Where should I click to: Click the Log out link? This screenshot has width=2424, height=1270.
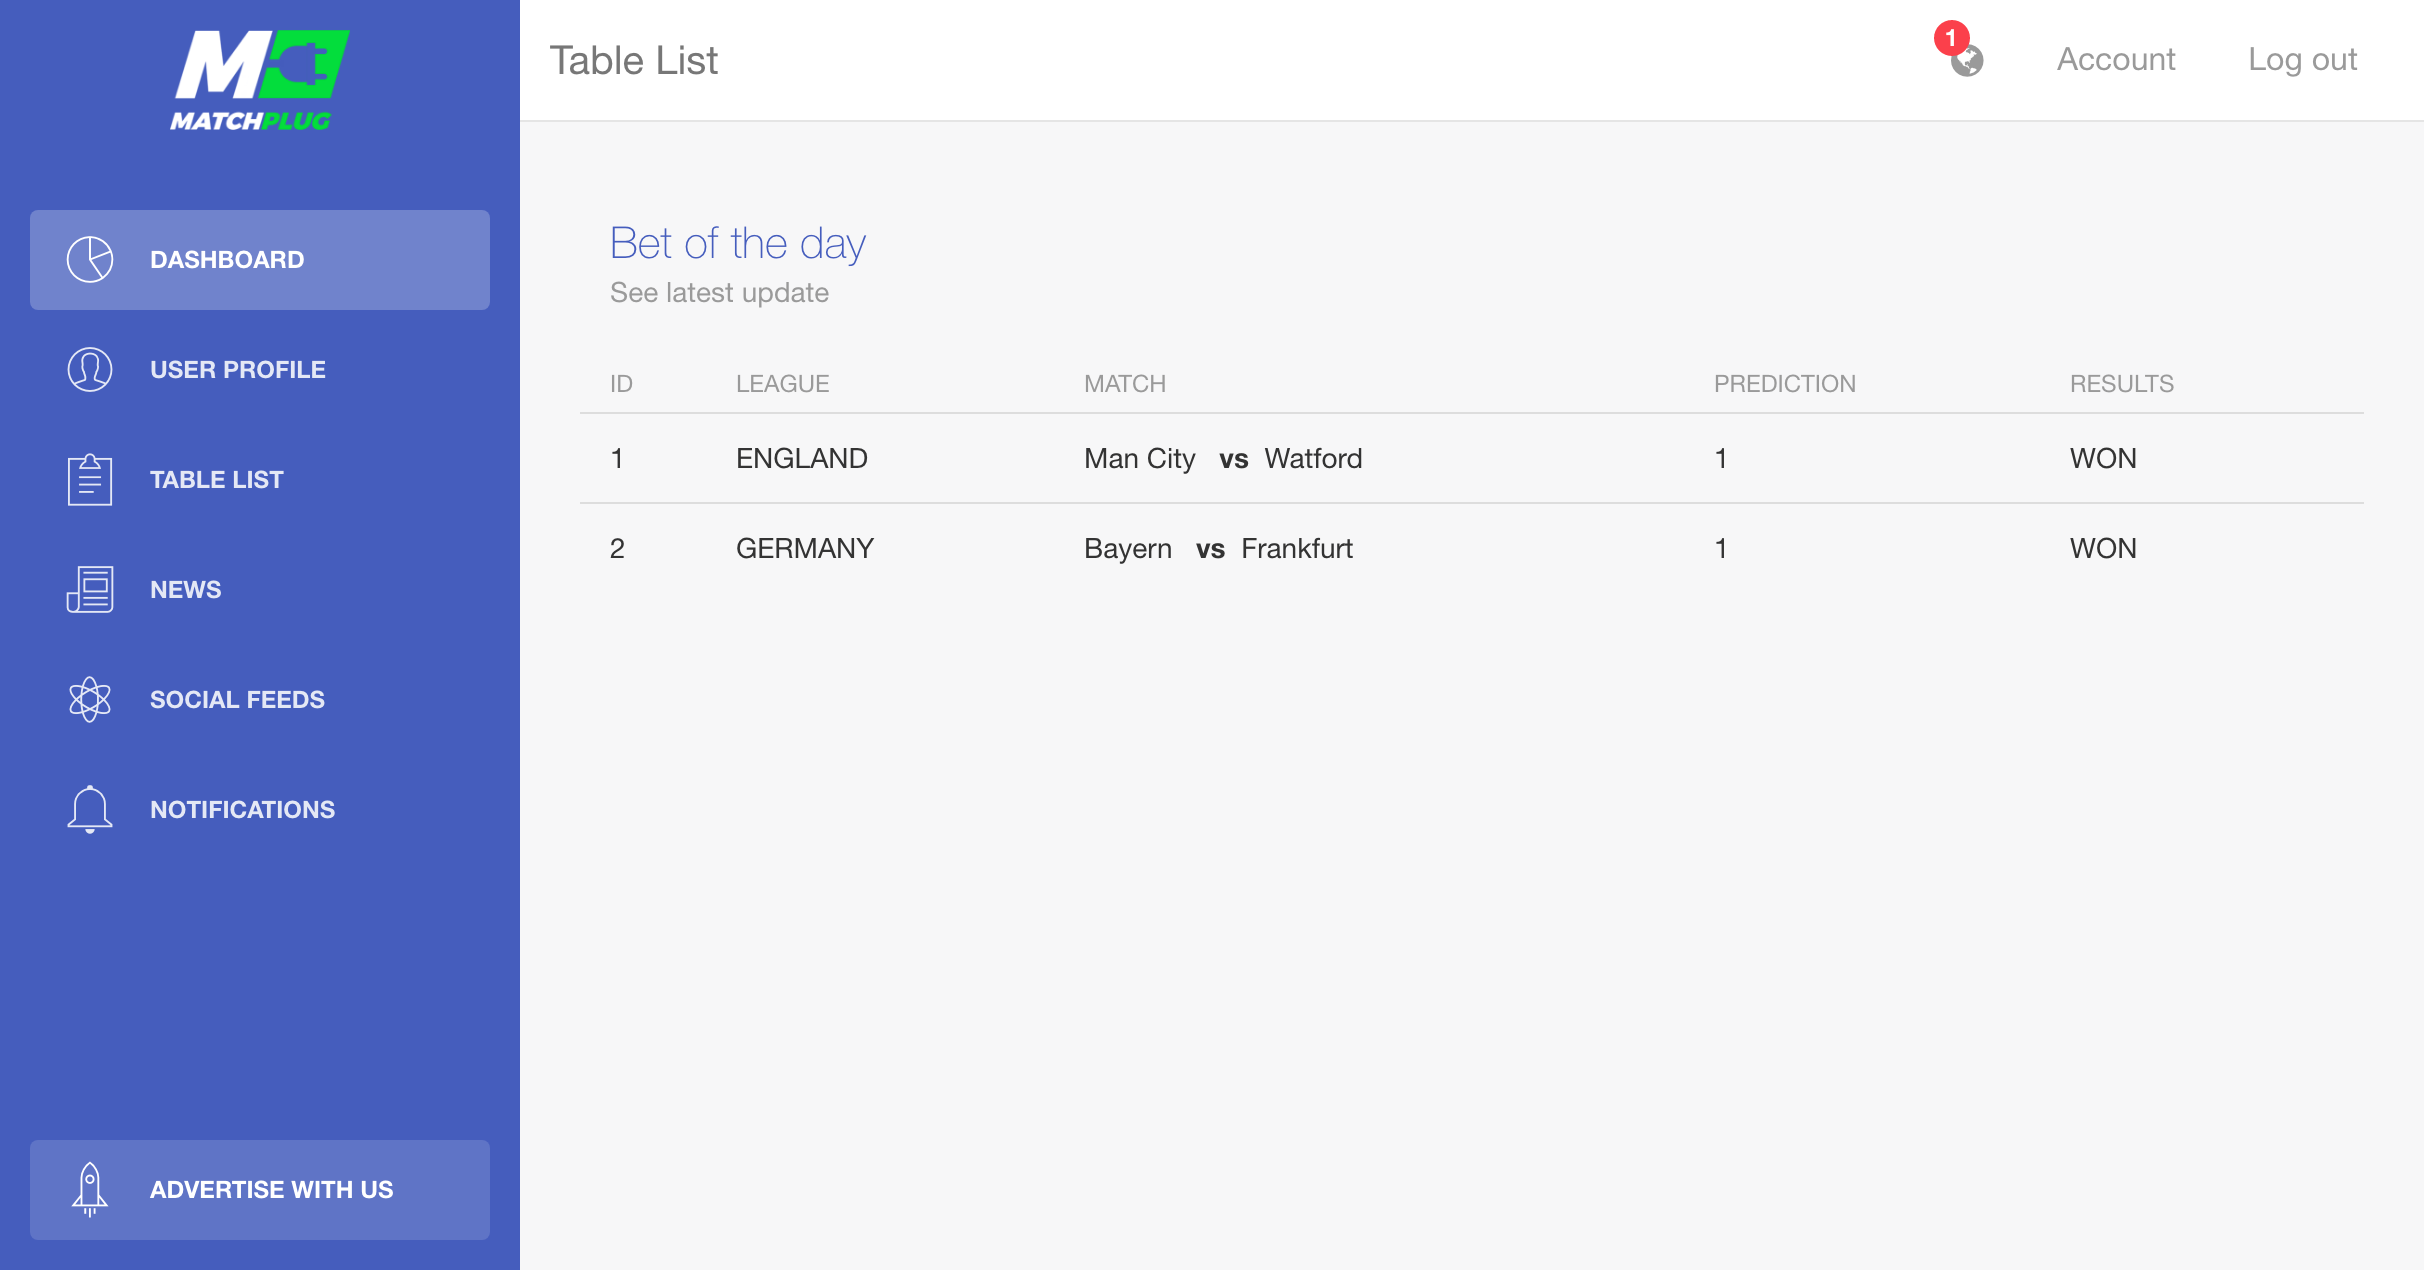[2302, 60]
